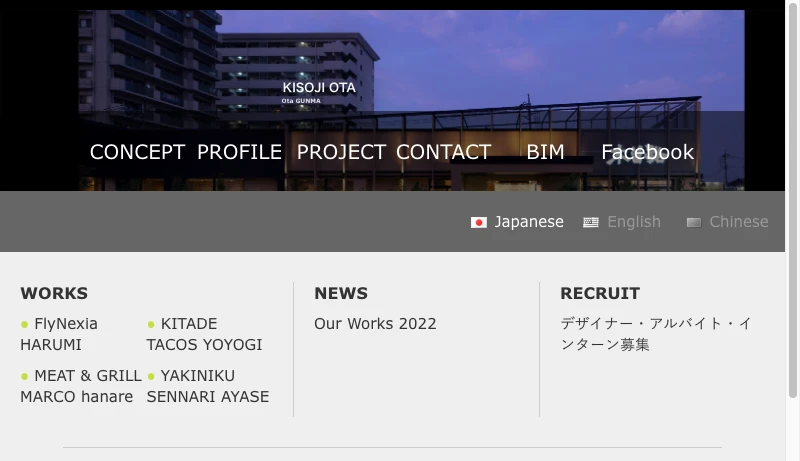Open the BIM menu item
Viewport: 800px width, 461px height.
[545, 152]
